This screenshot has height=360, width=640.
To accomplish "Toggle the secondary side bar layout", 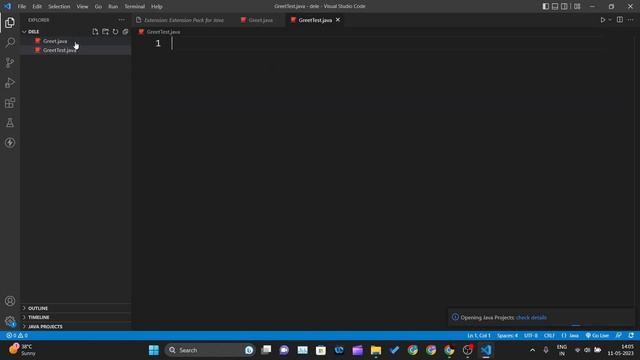I will point(564,6).
